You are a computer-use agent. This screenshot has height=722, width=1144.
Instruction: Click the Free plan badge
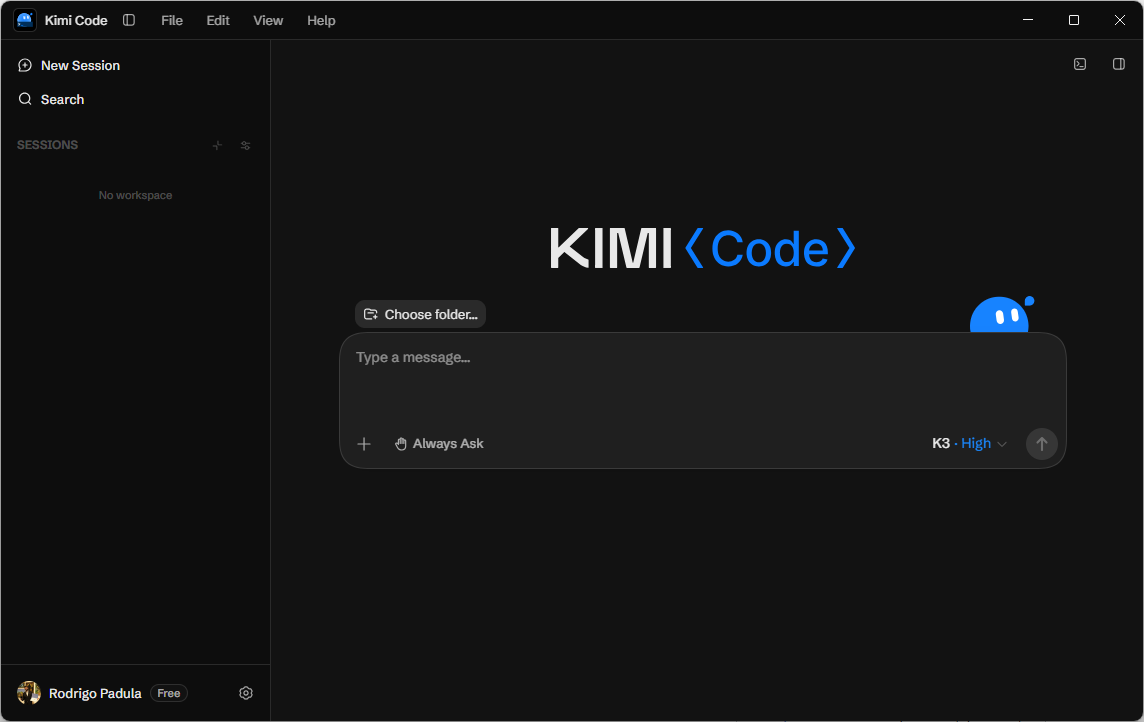coord(169,694)
